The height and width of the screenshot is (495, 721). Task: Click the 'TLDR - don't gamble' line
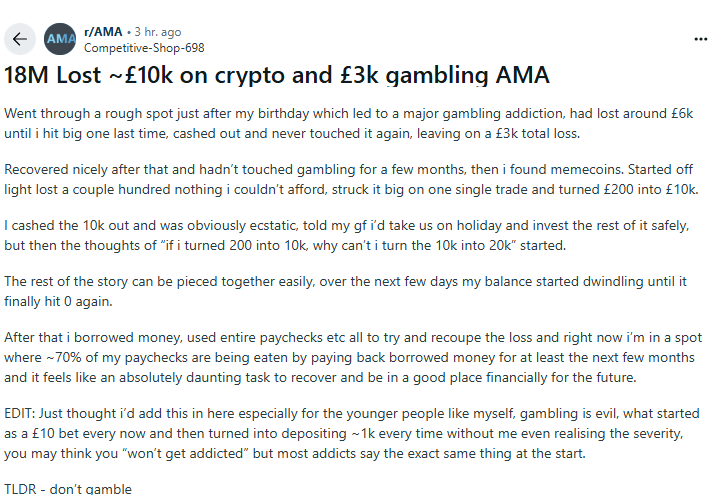(68, 489)
